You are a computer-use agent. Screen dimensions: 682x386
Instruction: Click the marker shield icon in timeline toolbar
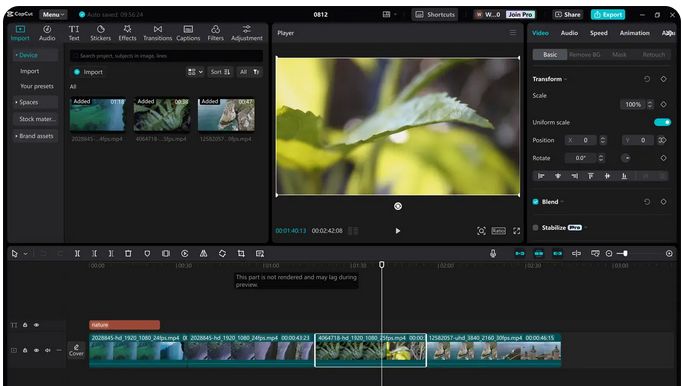(147, 253)
